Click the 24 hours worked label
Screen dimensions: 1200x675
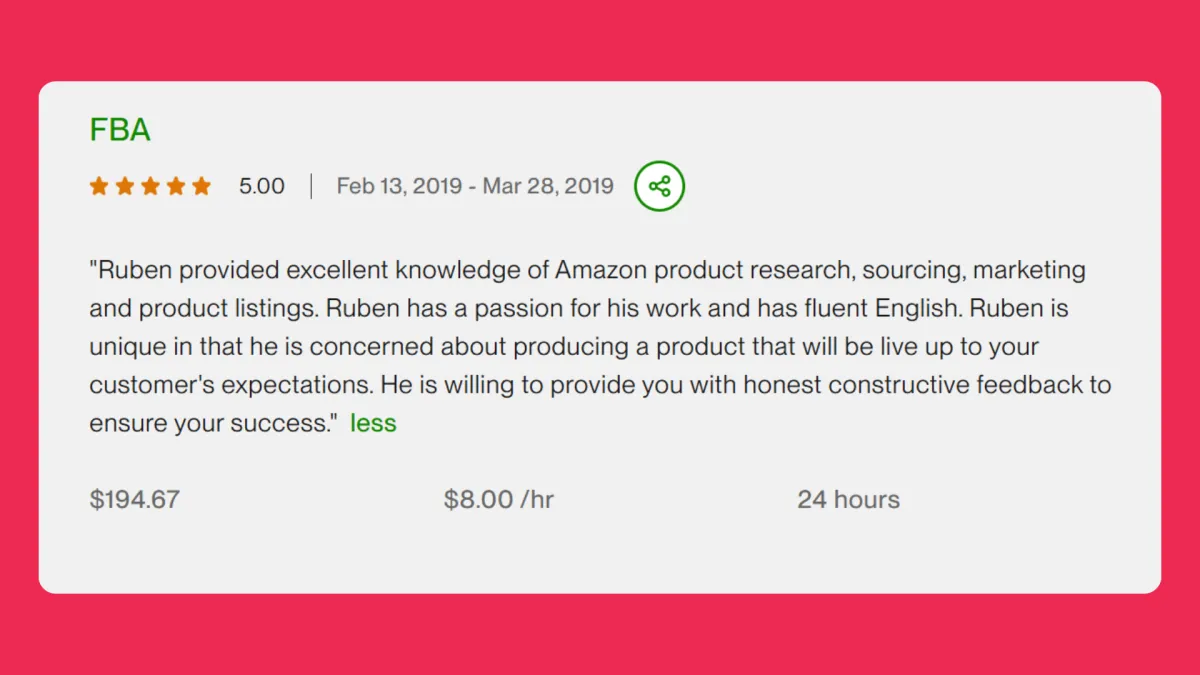click(x=849, y=500)
